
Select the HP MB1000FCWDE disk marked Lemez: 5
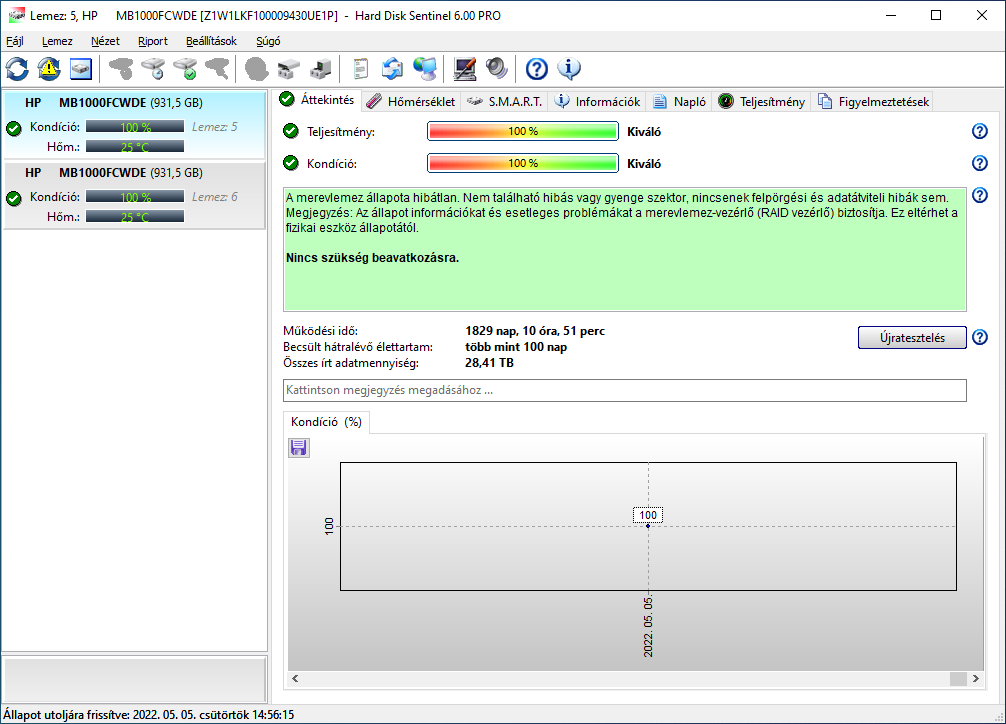tap(134, 125)
